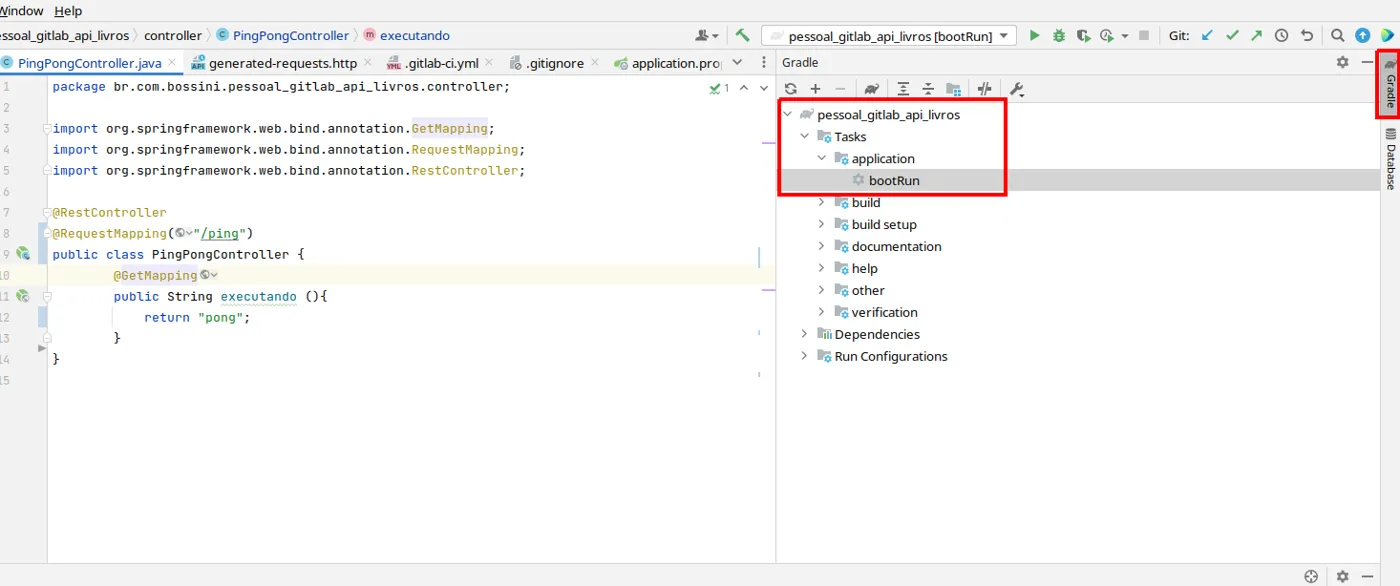
Task: Expand the Run Configurations node
Action: (x=805, y=357)
